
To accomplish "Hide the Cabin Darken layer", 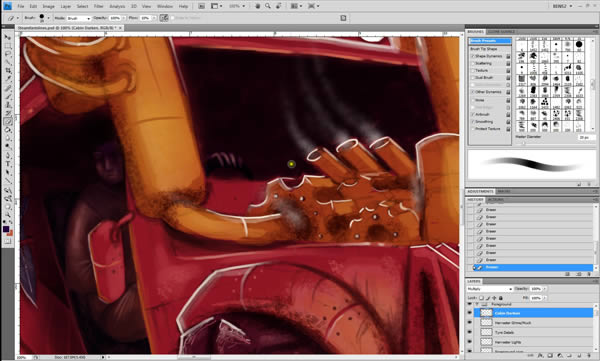I will pos(470,313).
